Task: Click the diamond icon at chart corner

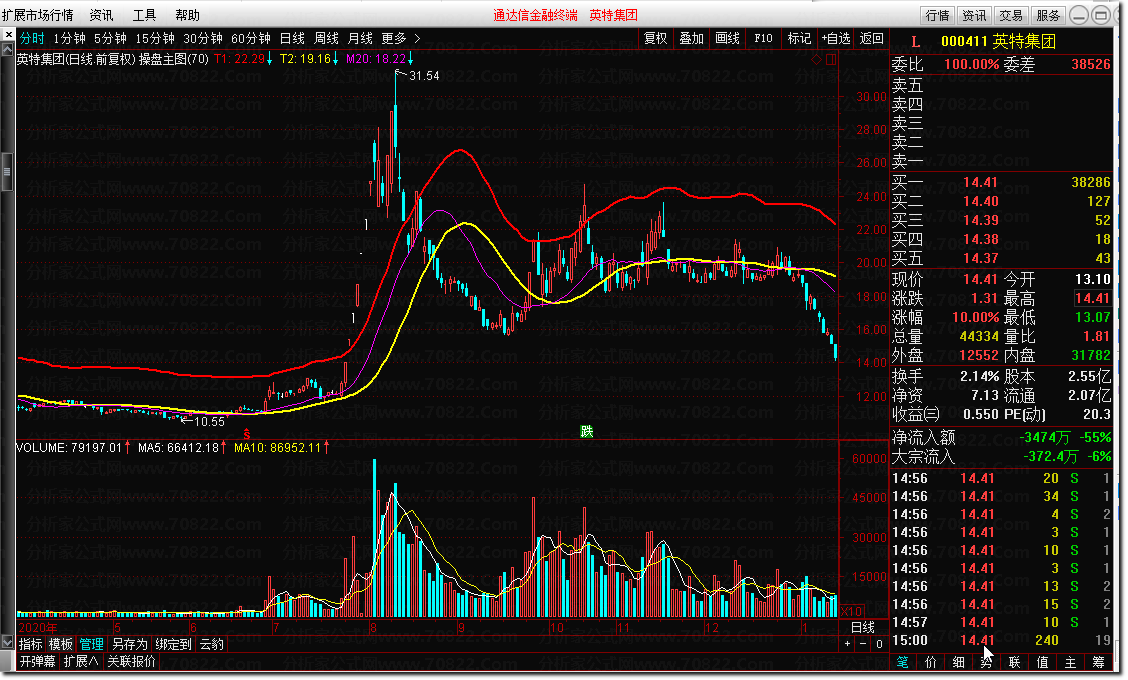Action: coord(817,60)
